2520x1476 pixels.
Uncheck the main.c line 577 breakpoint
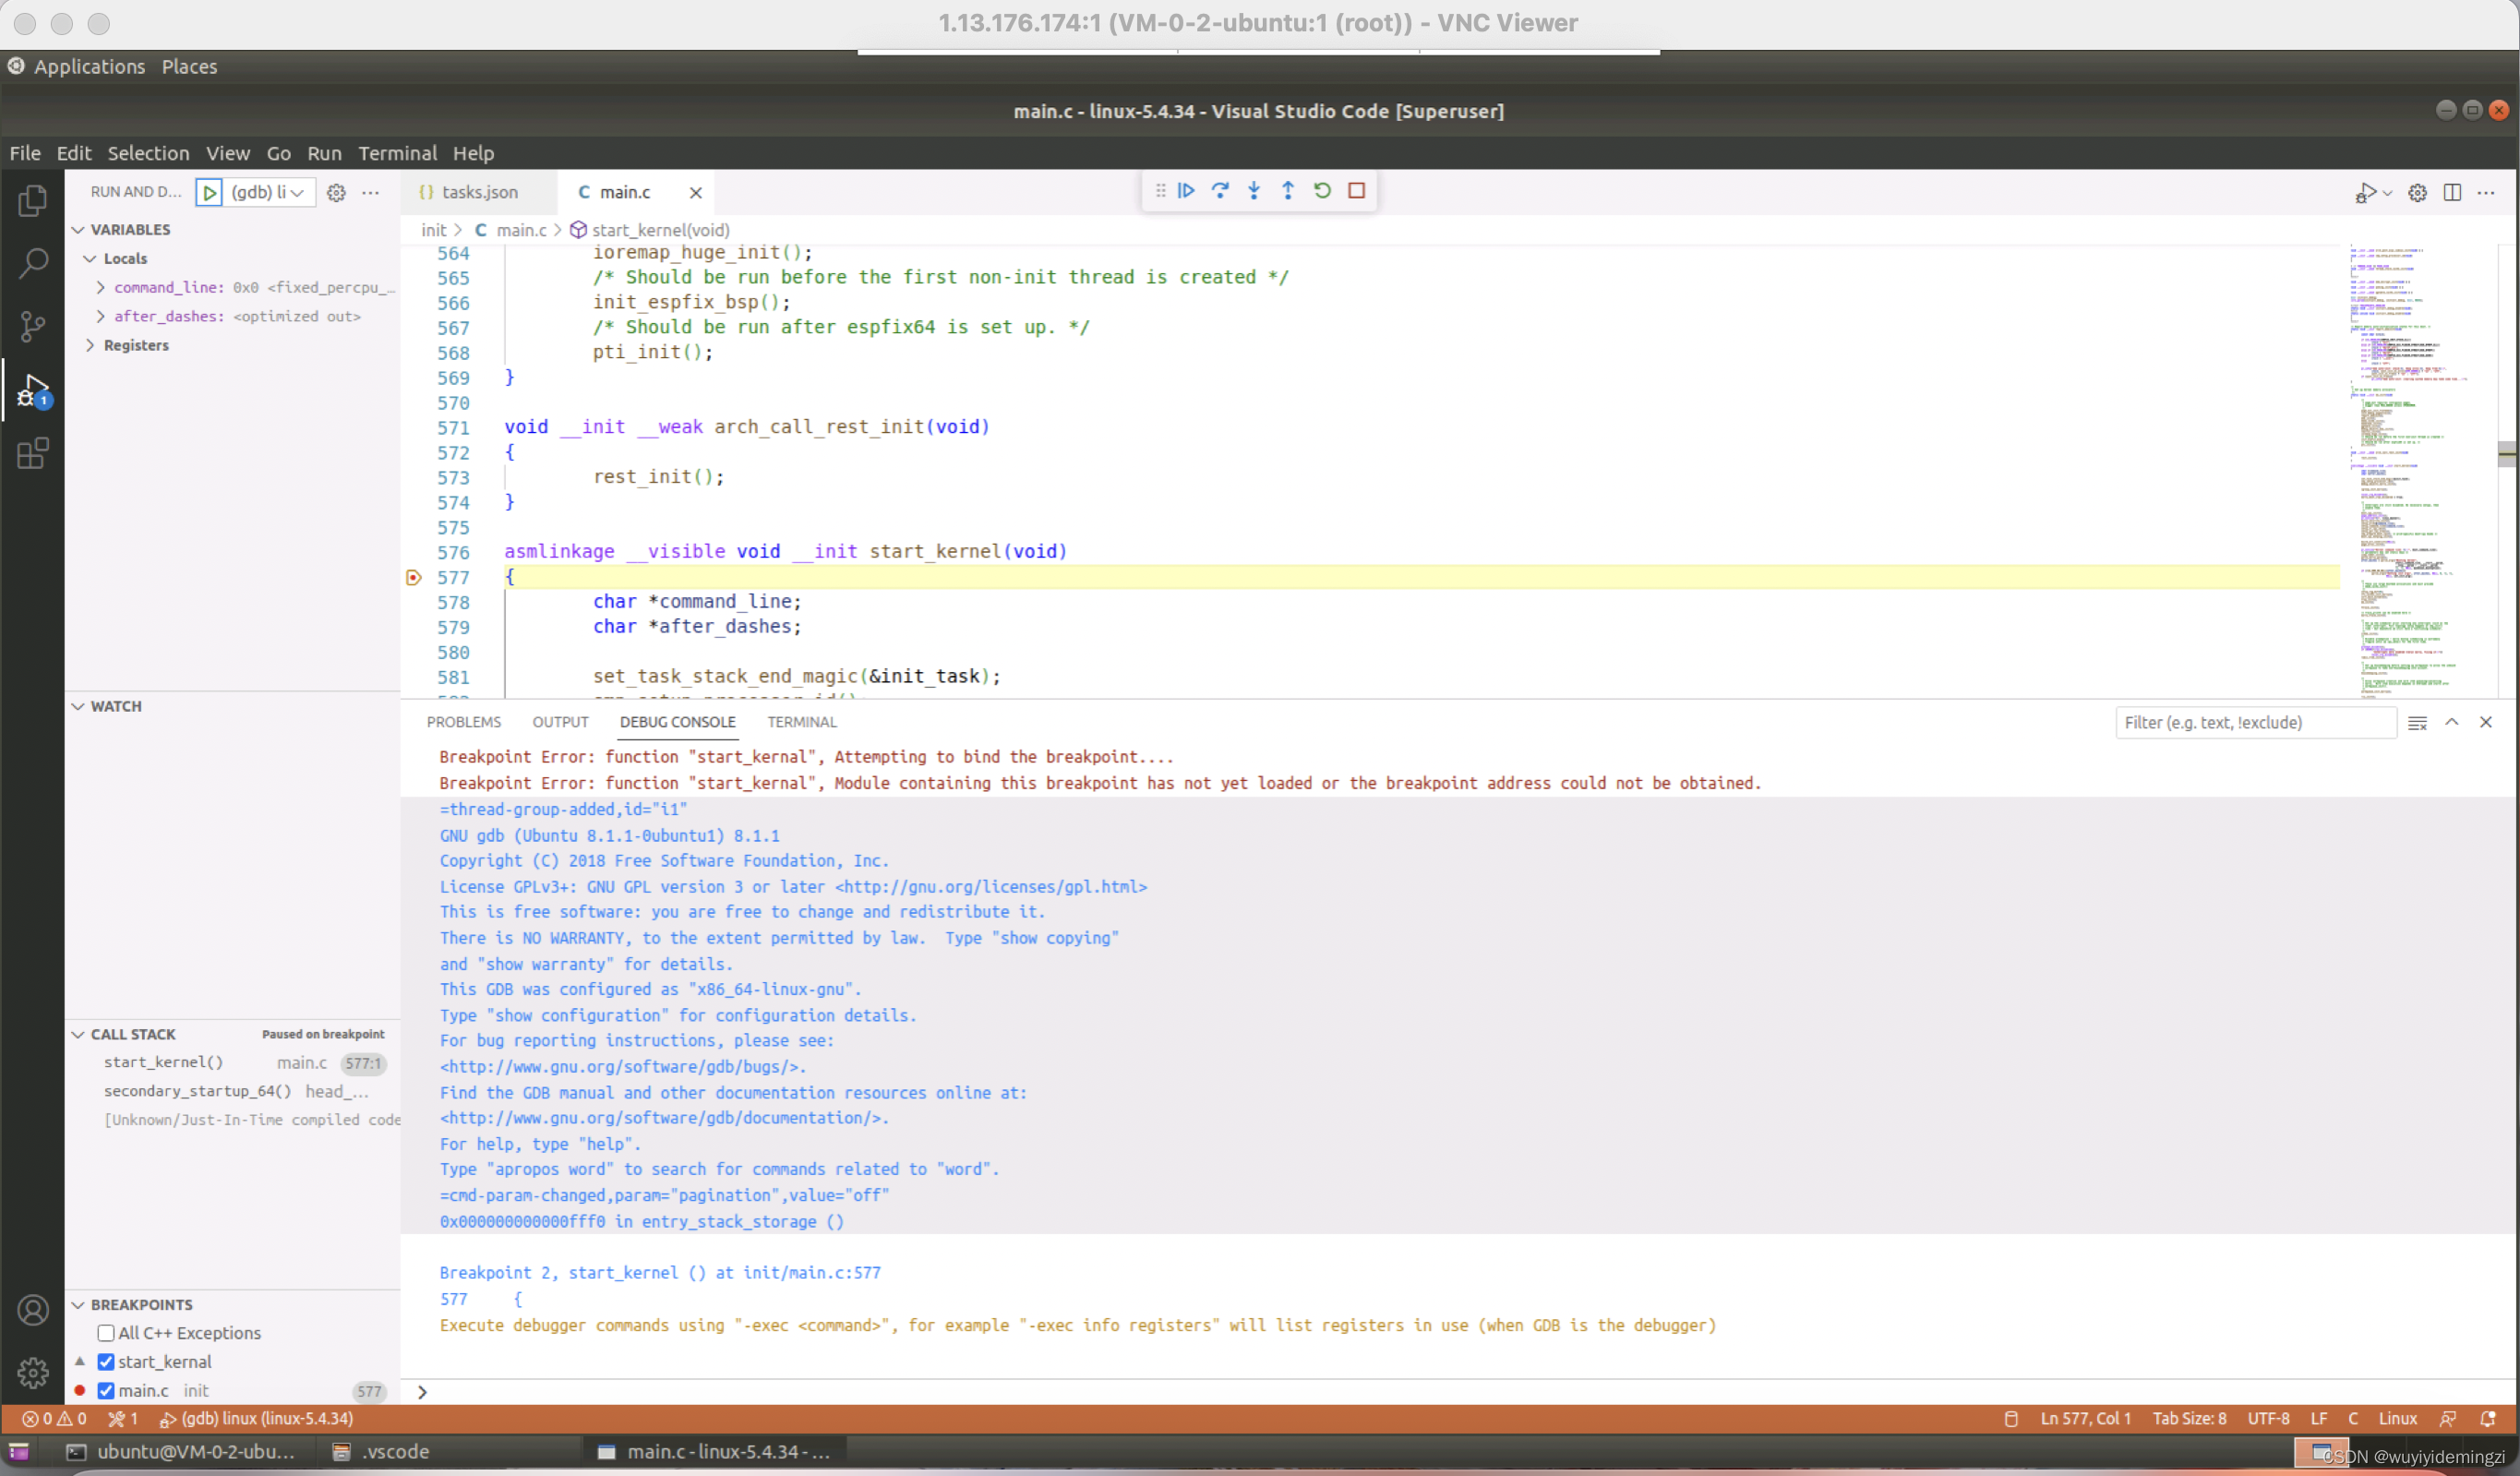(x=106, y=1390)
